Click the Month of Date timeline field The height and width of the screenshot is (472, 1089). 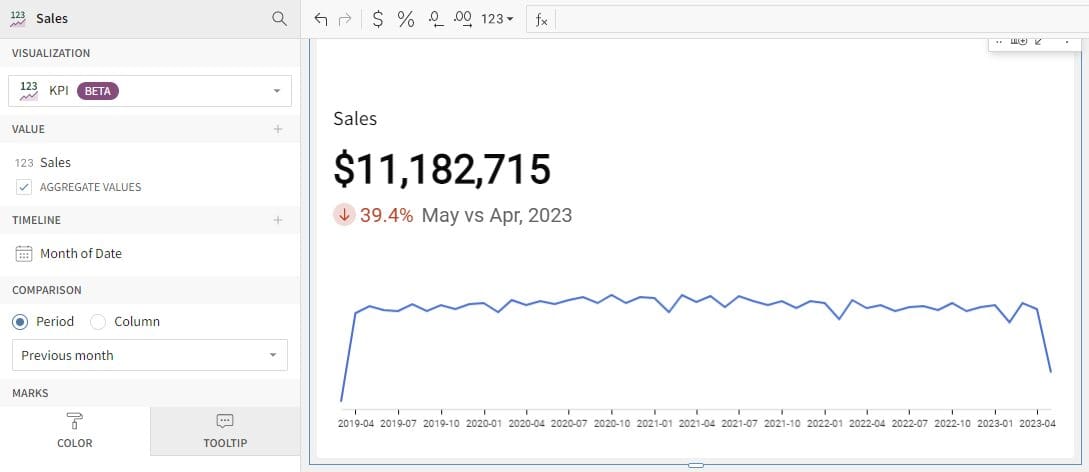80,254
